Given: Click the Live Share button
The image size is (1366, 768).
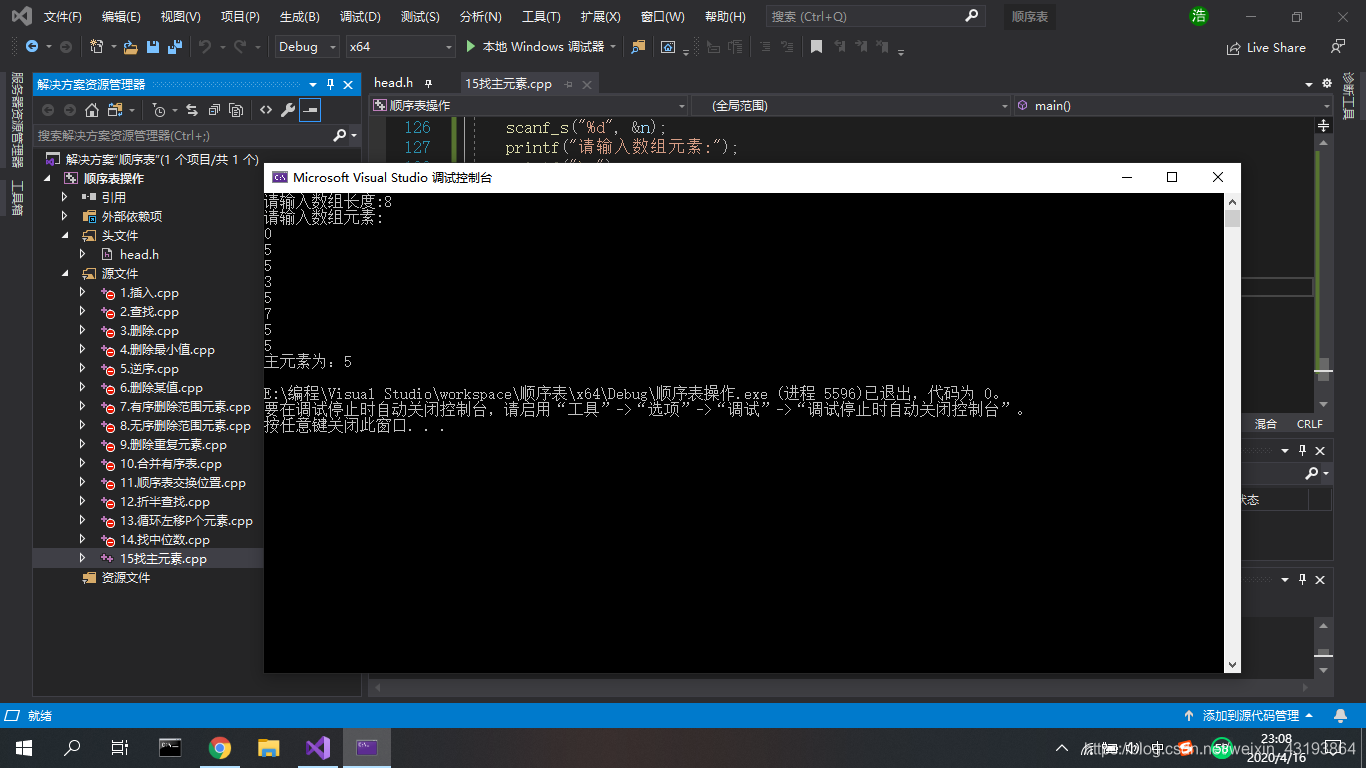Looking at the screenshot, I should pyautogui.click(x=1266, y=47).
